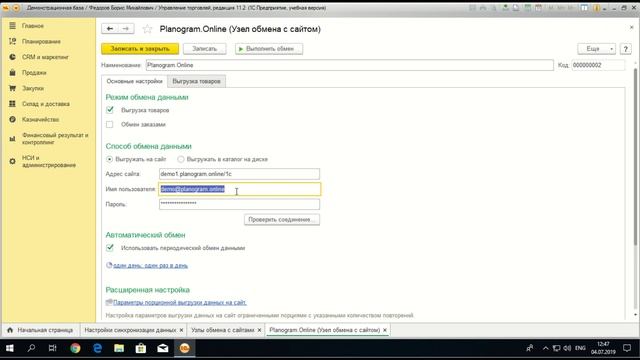Switch ENG input language in tray
Screen dimensions: 640x360
(x=580, y=348)
